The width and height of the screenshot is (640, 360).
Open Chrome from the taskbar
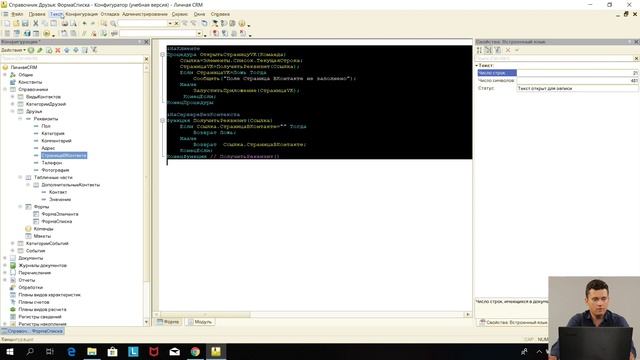pyautogui.click(x=195, y=351)
